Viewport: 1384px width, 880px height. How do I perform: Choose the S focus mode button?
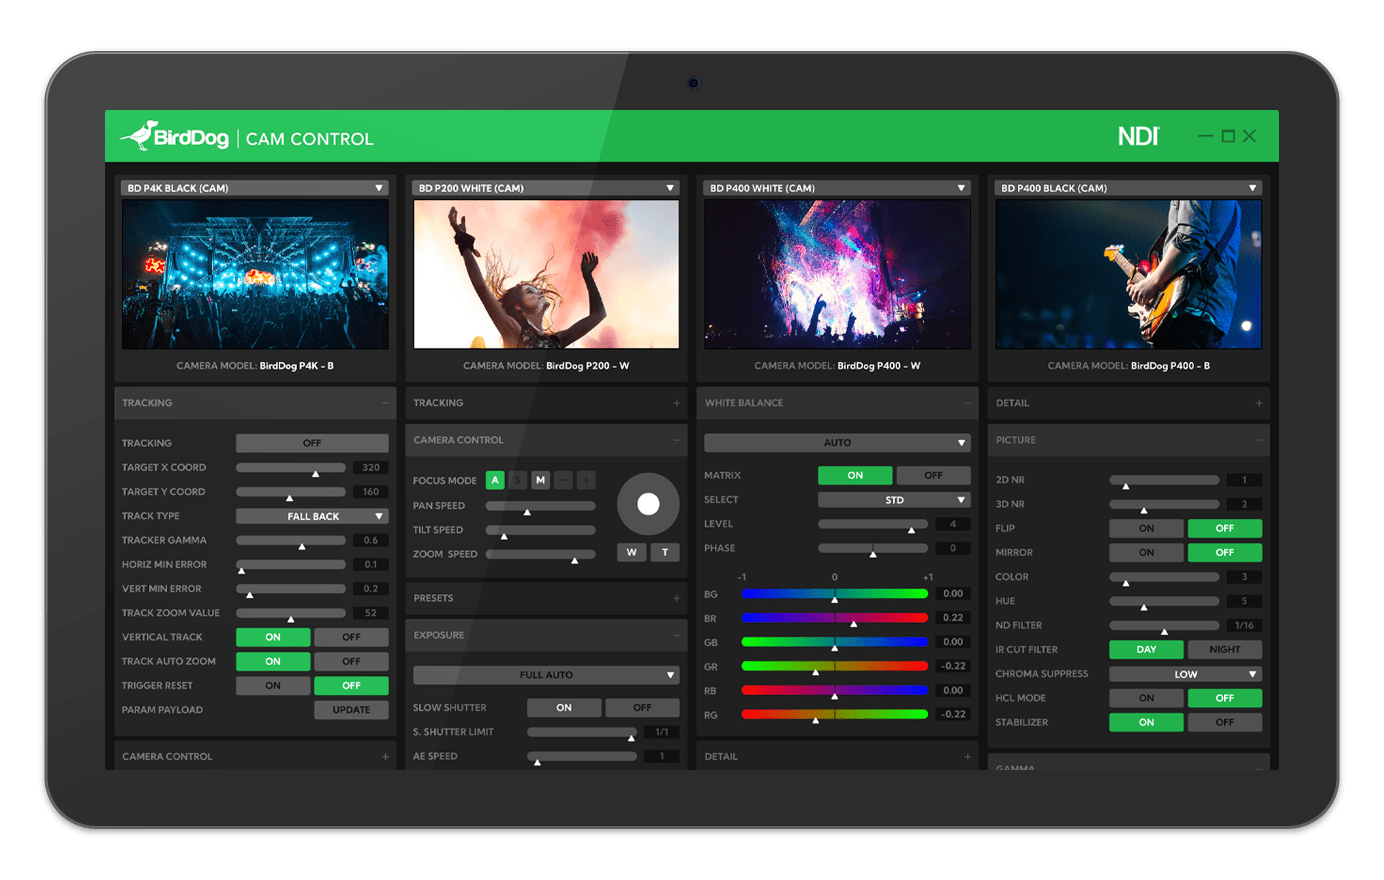(x=518, y=480)
